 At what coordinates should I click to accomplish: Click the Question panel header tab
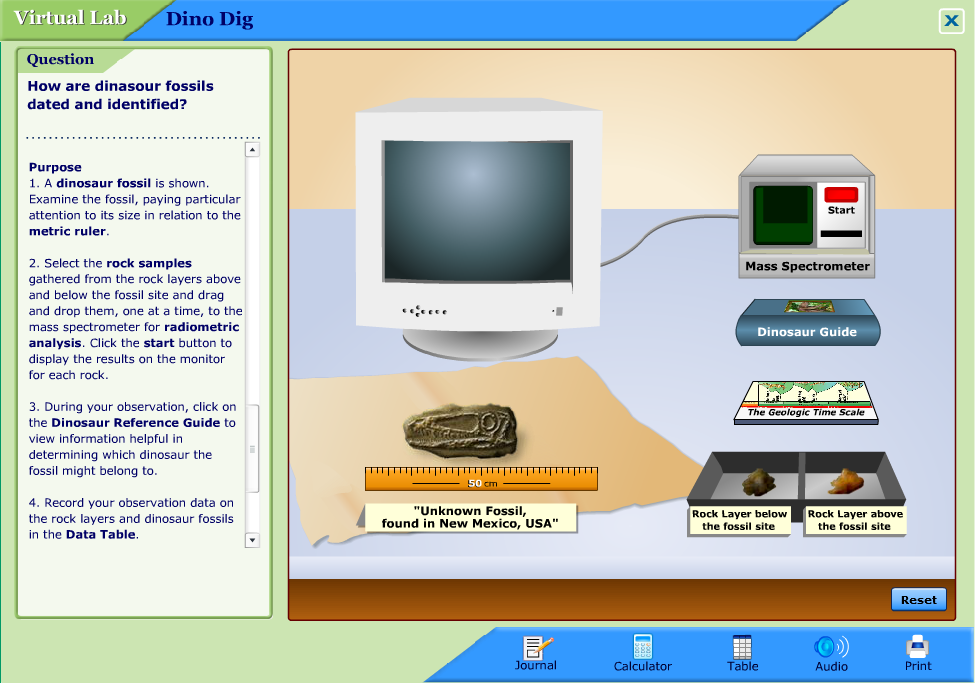point(61,60)
